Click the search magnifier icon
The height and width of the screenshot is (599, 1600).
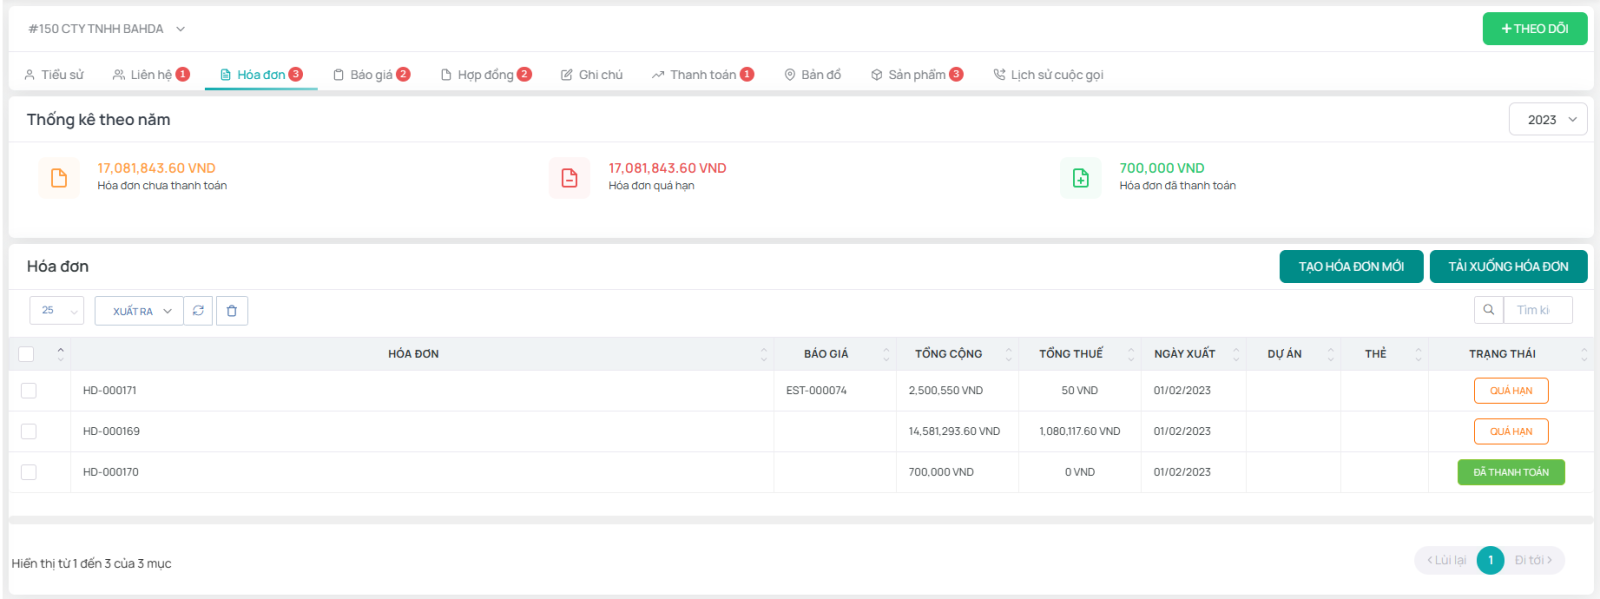[x=1488, y=310]
